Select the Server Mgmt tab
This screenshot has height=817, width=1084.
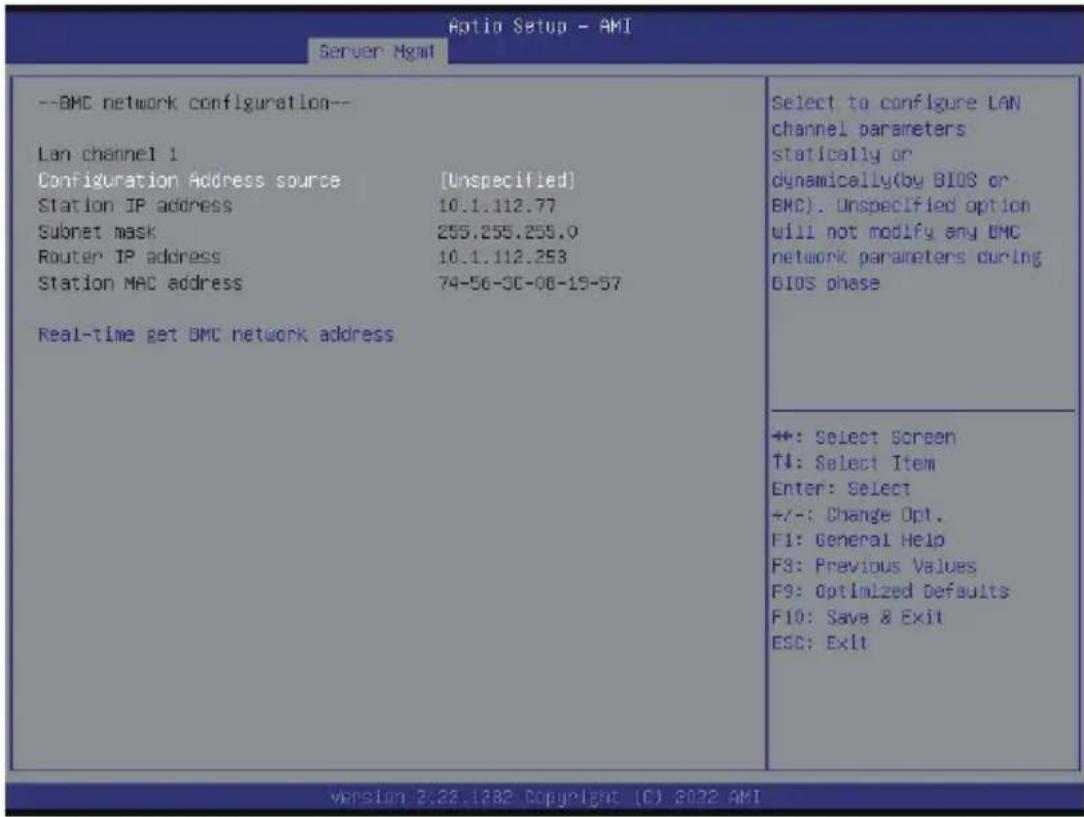pos(377,51)
